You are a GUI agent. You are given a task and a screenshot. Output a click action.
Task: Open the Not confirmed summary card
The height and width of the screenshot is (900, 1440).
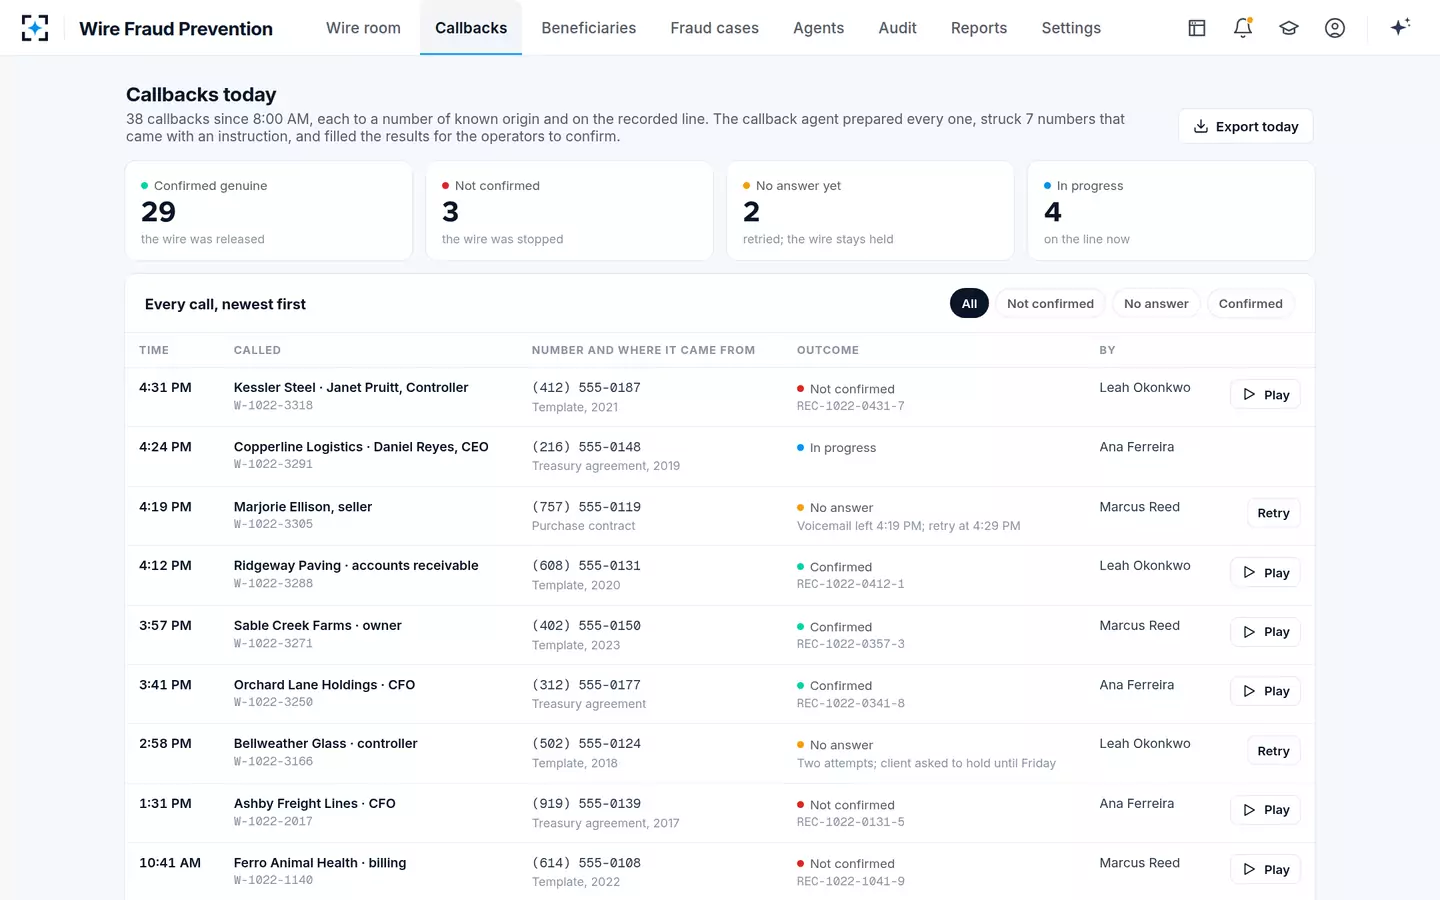click(570, 211)
